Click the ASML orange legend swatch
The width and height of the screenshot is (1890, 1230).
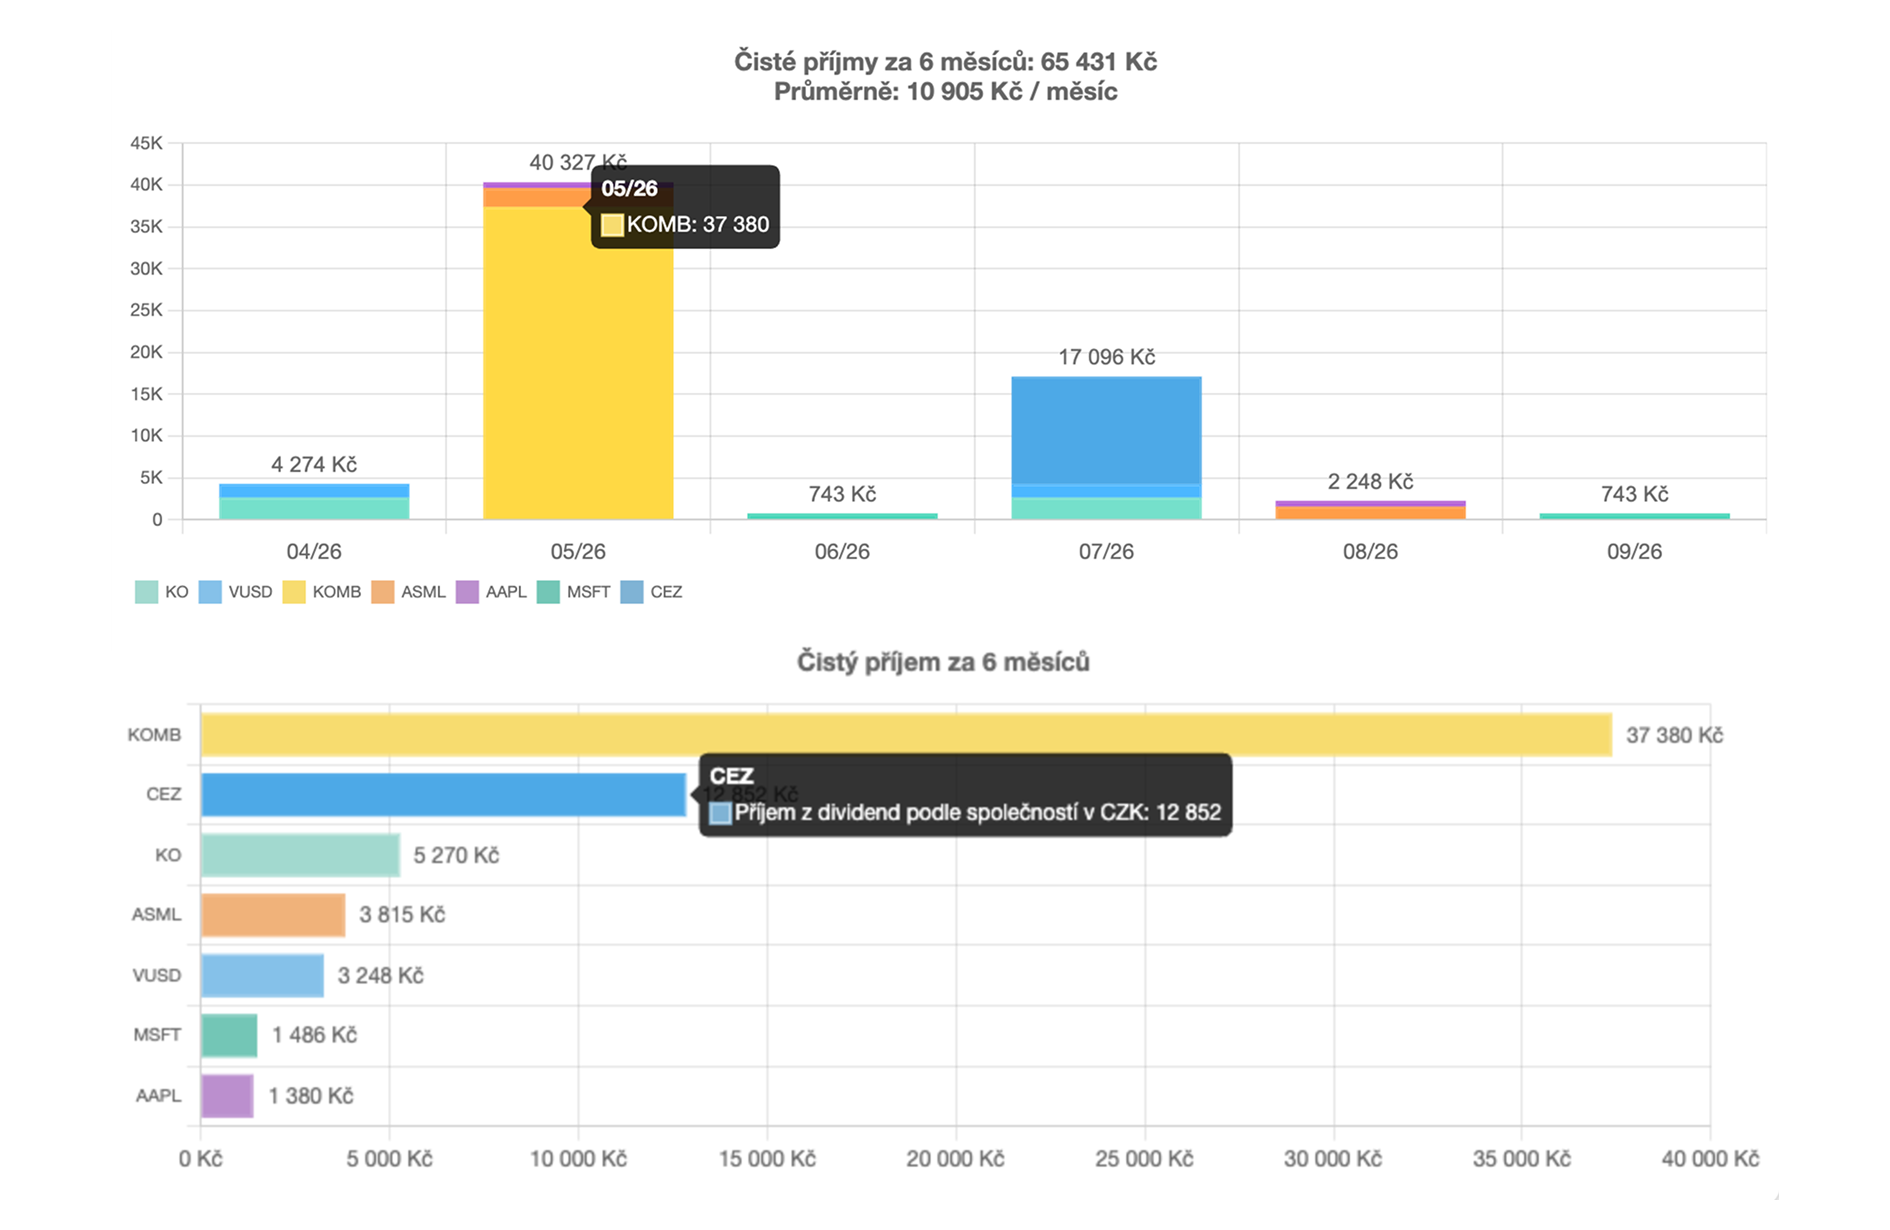tap(383, 592)
